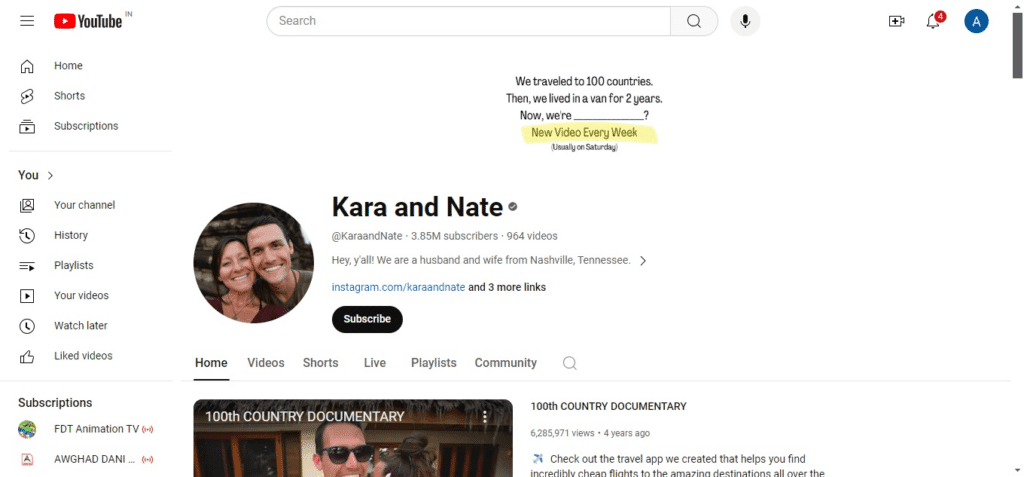This screenshot has height=477, width=1024.
Task: Open notifications bell
Action: (x=933, y=22)
